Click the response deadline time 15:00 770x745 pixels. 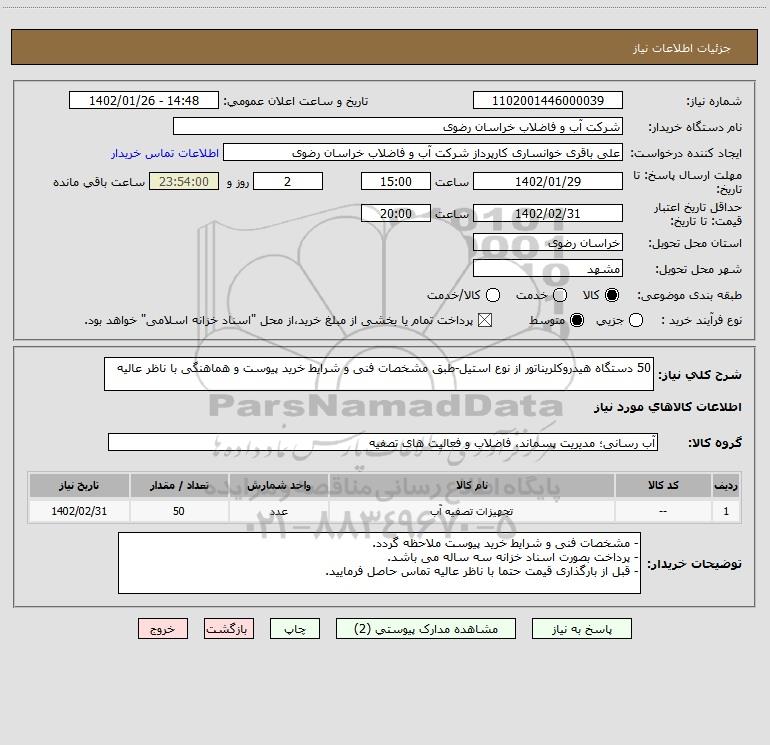[x=396, y=181]
